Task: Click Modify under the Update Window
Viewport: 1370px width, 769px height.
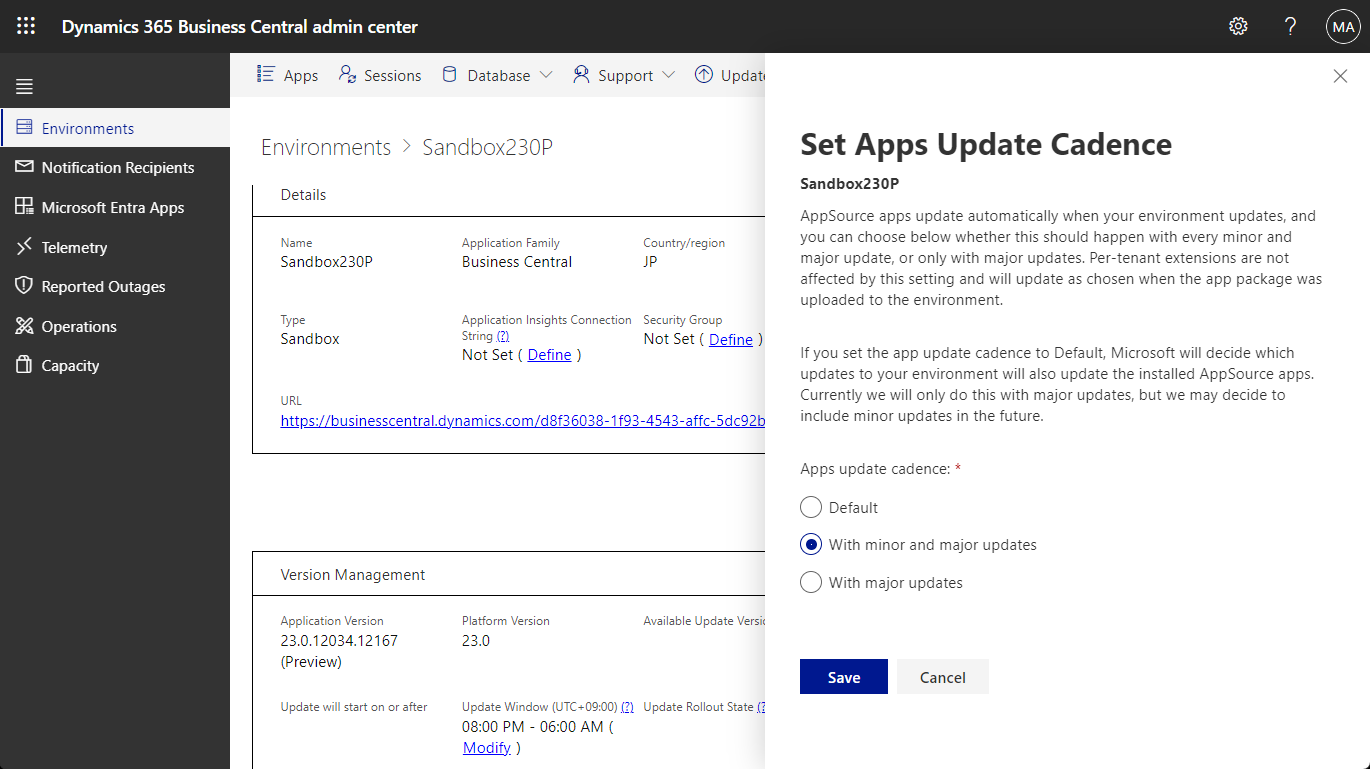Action: (x=486, y=747)
